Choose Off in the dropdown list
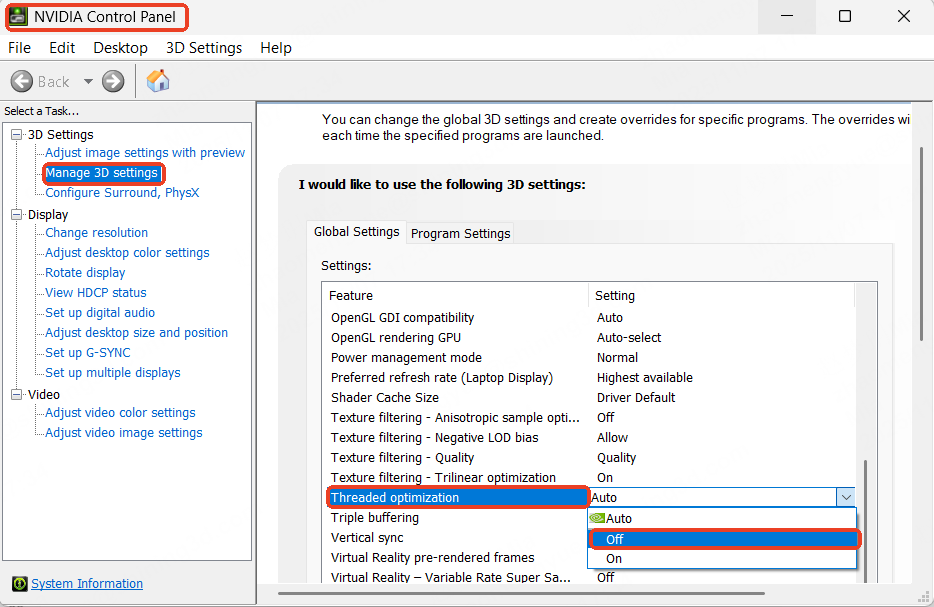Viewport: 934px width, 607px height. click(x=724, y=539)
